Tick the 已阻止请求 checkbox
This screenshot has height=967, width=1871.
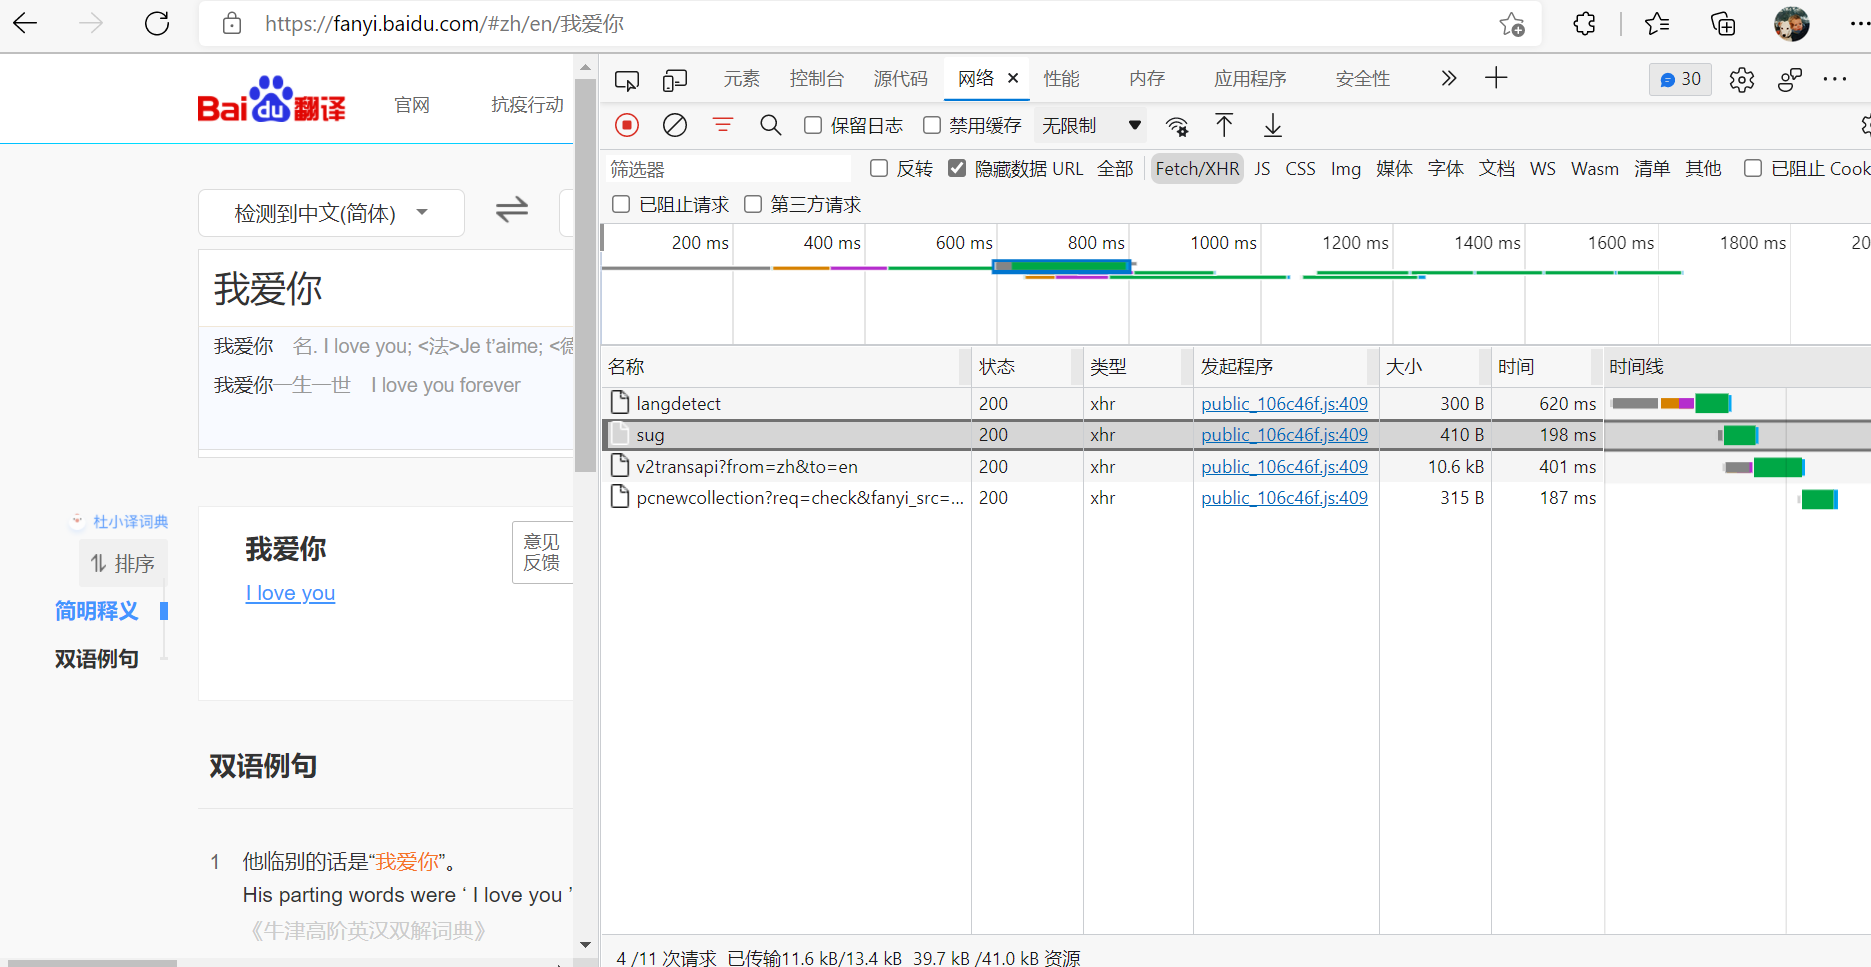coord(621,204)
